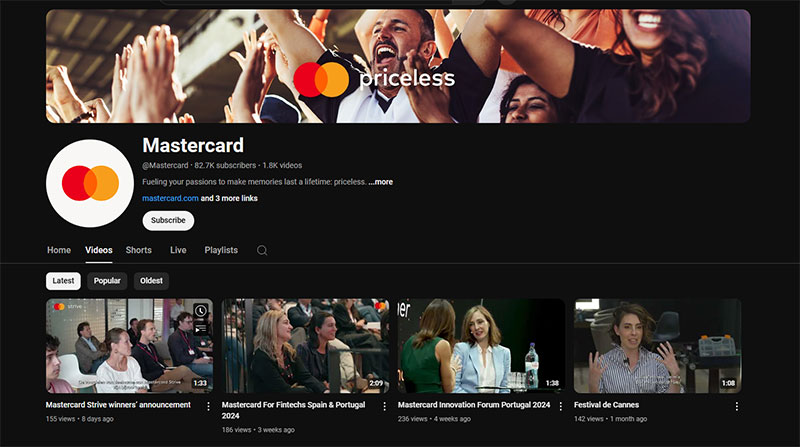Open the Live tab
Image resolution: width=800 pixels, height=447 pixels.
(178, 250)
